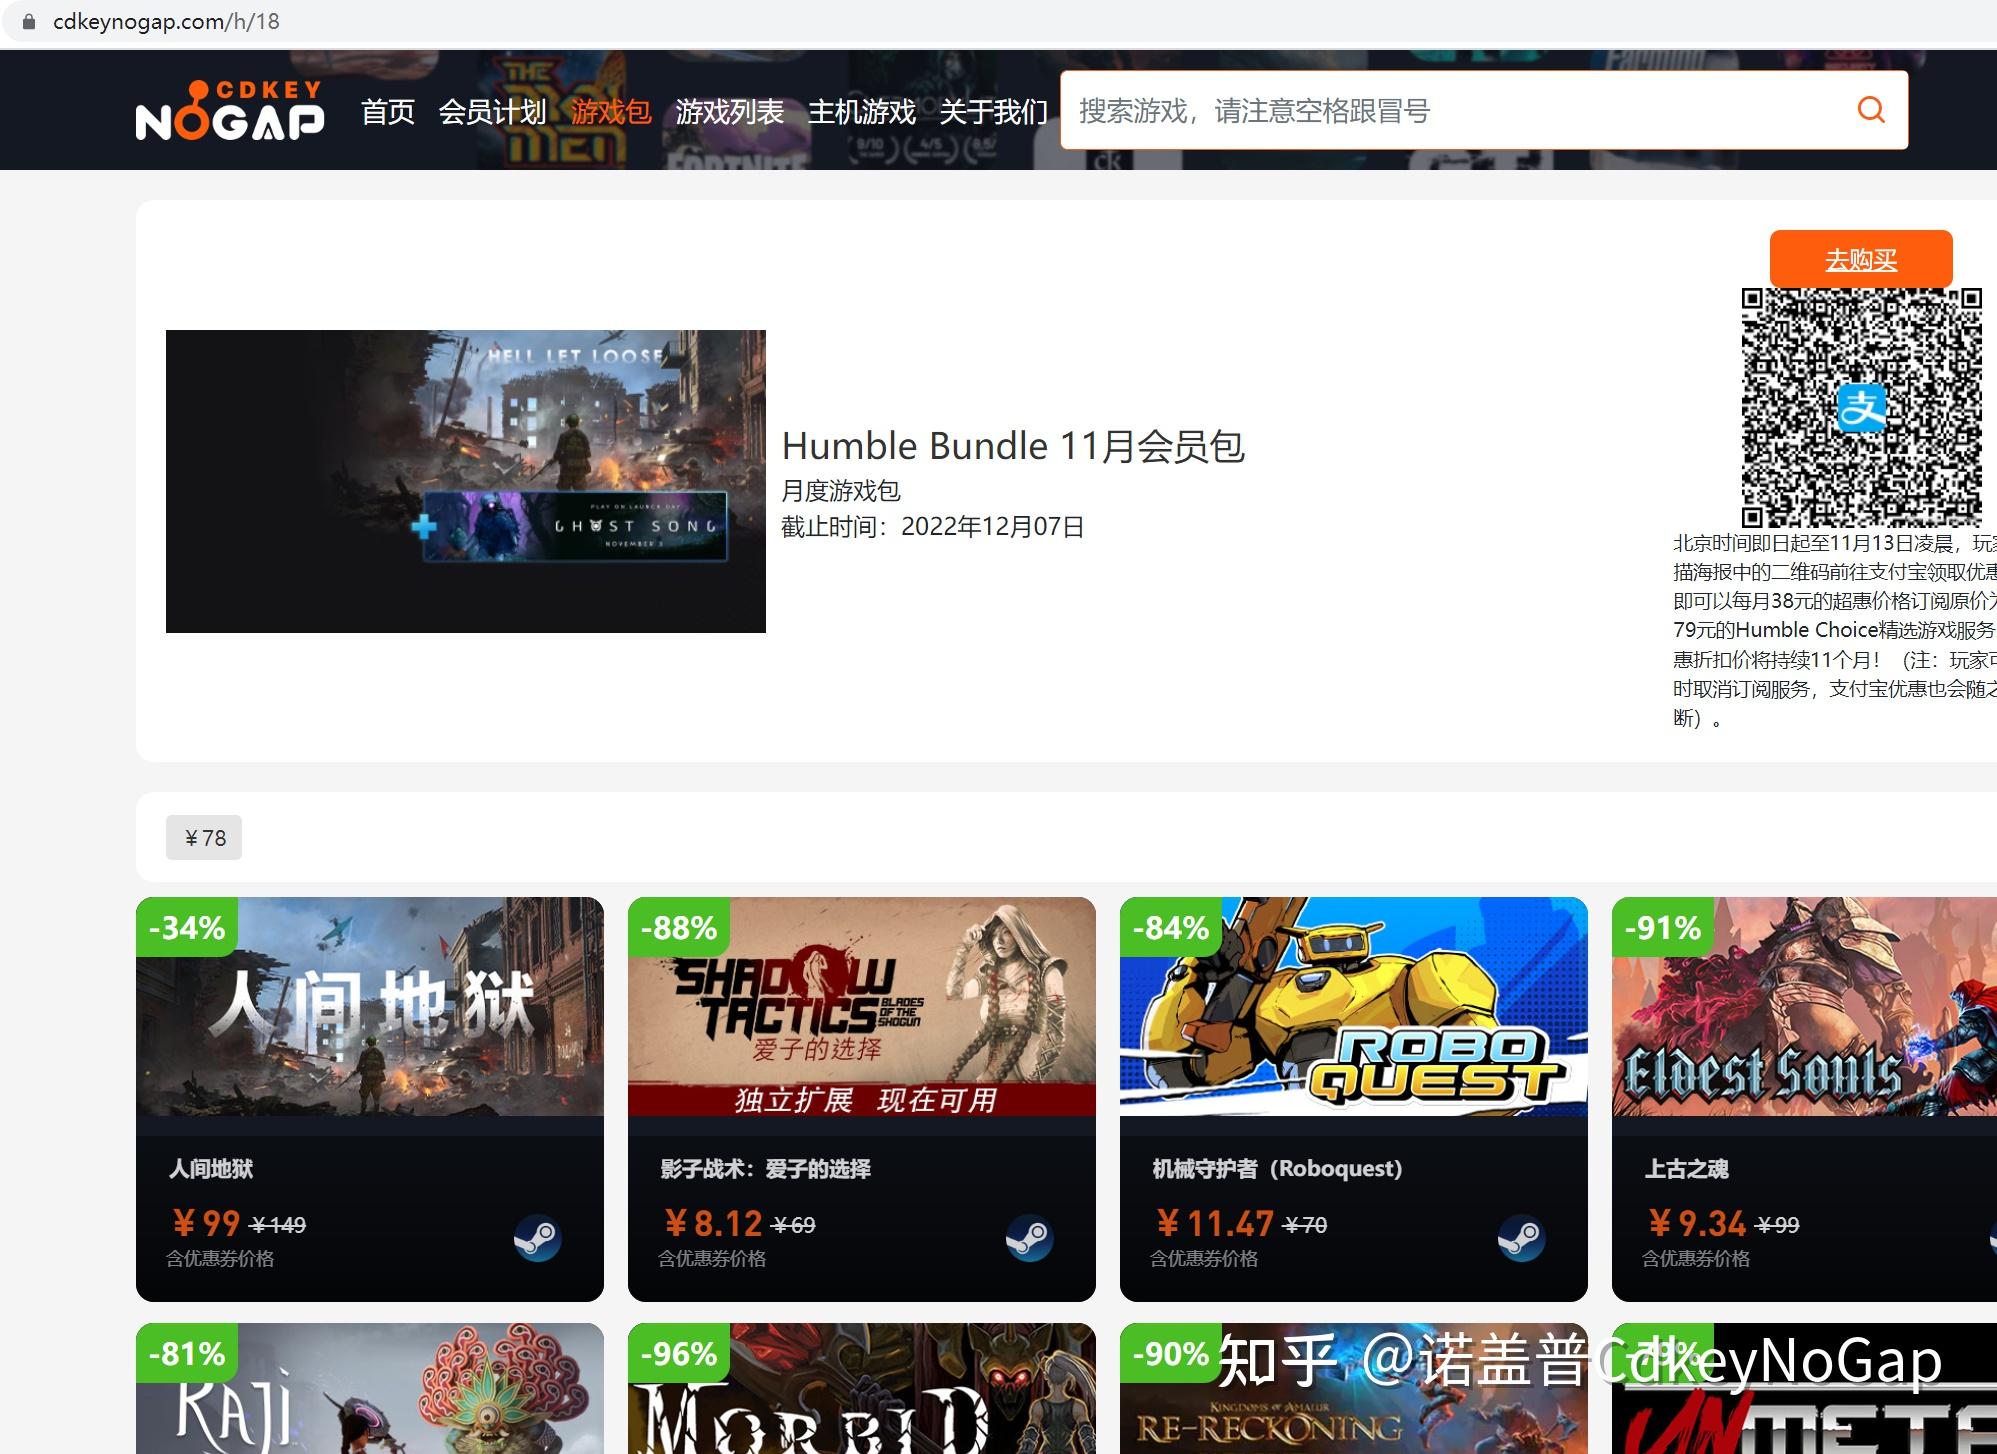Click the 截止时间：2022年12月07日 text
This screenshot has width=1997, height=1454.
932,527
